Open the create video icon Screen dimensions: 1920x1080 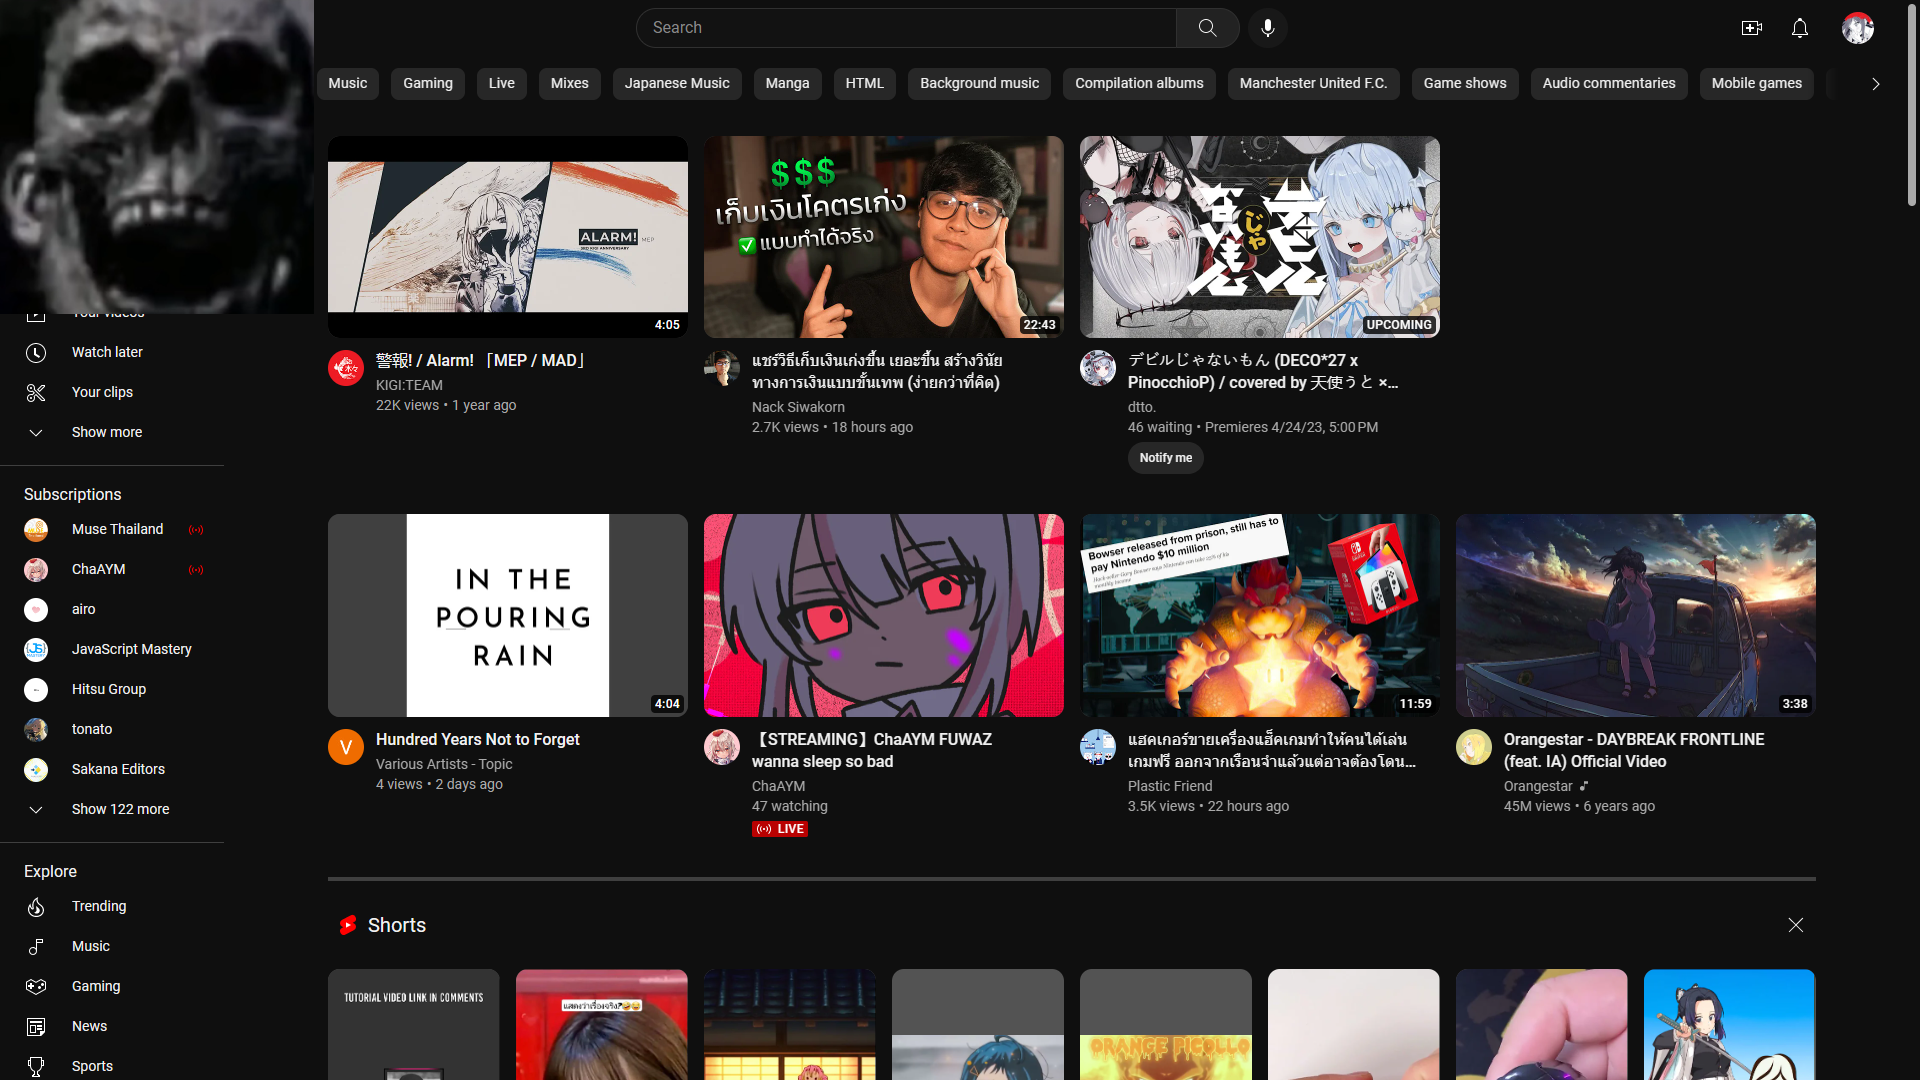coord(1751,28)
